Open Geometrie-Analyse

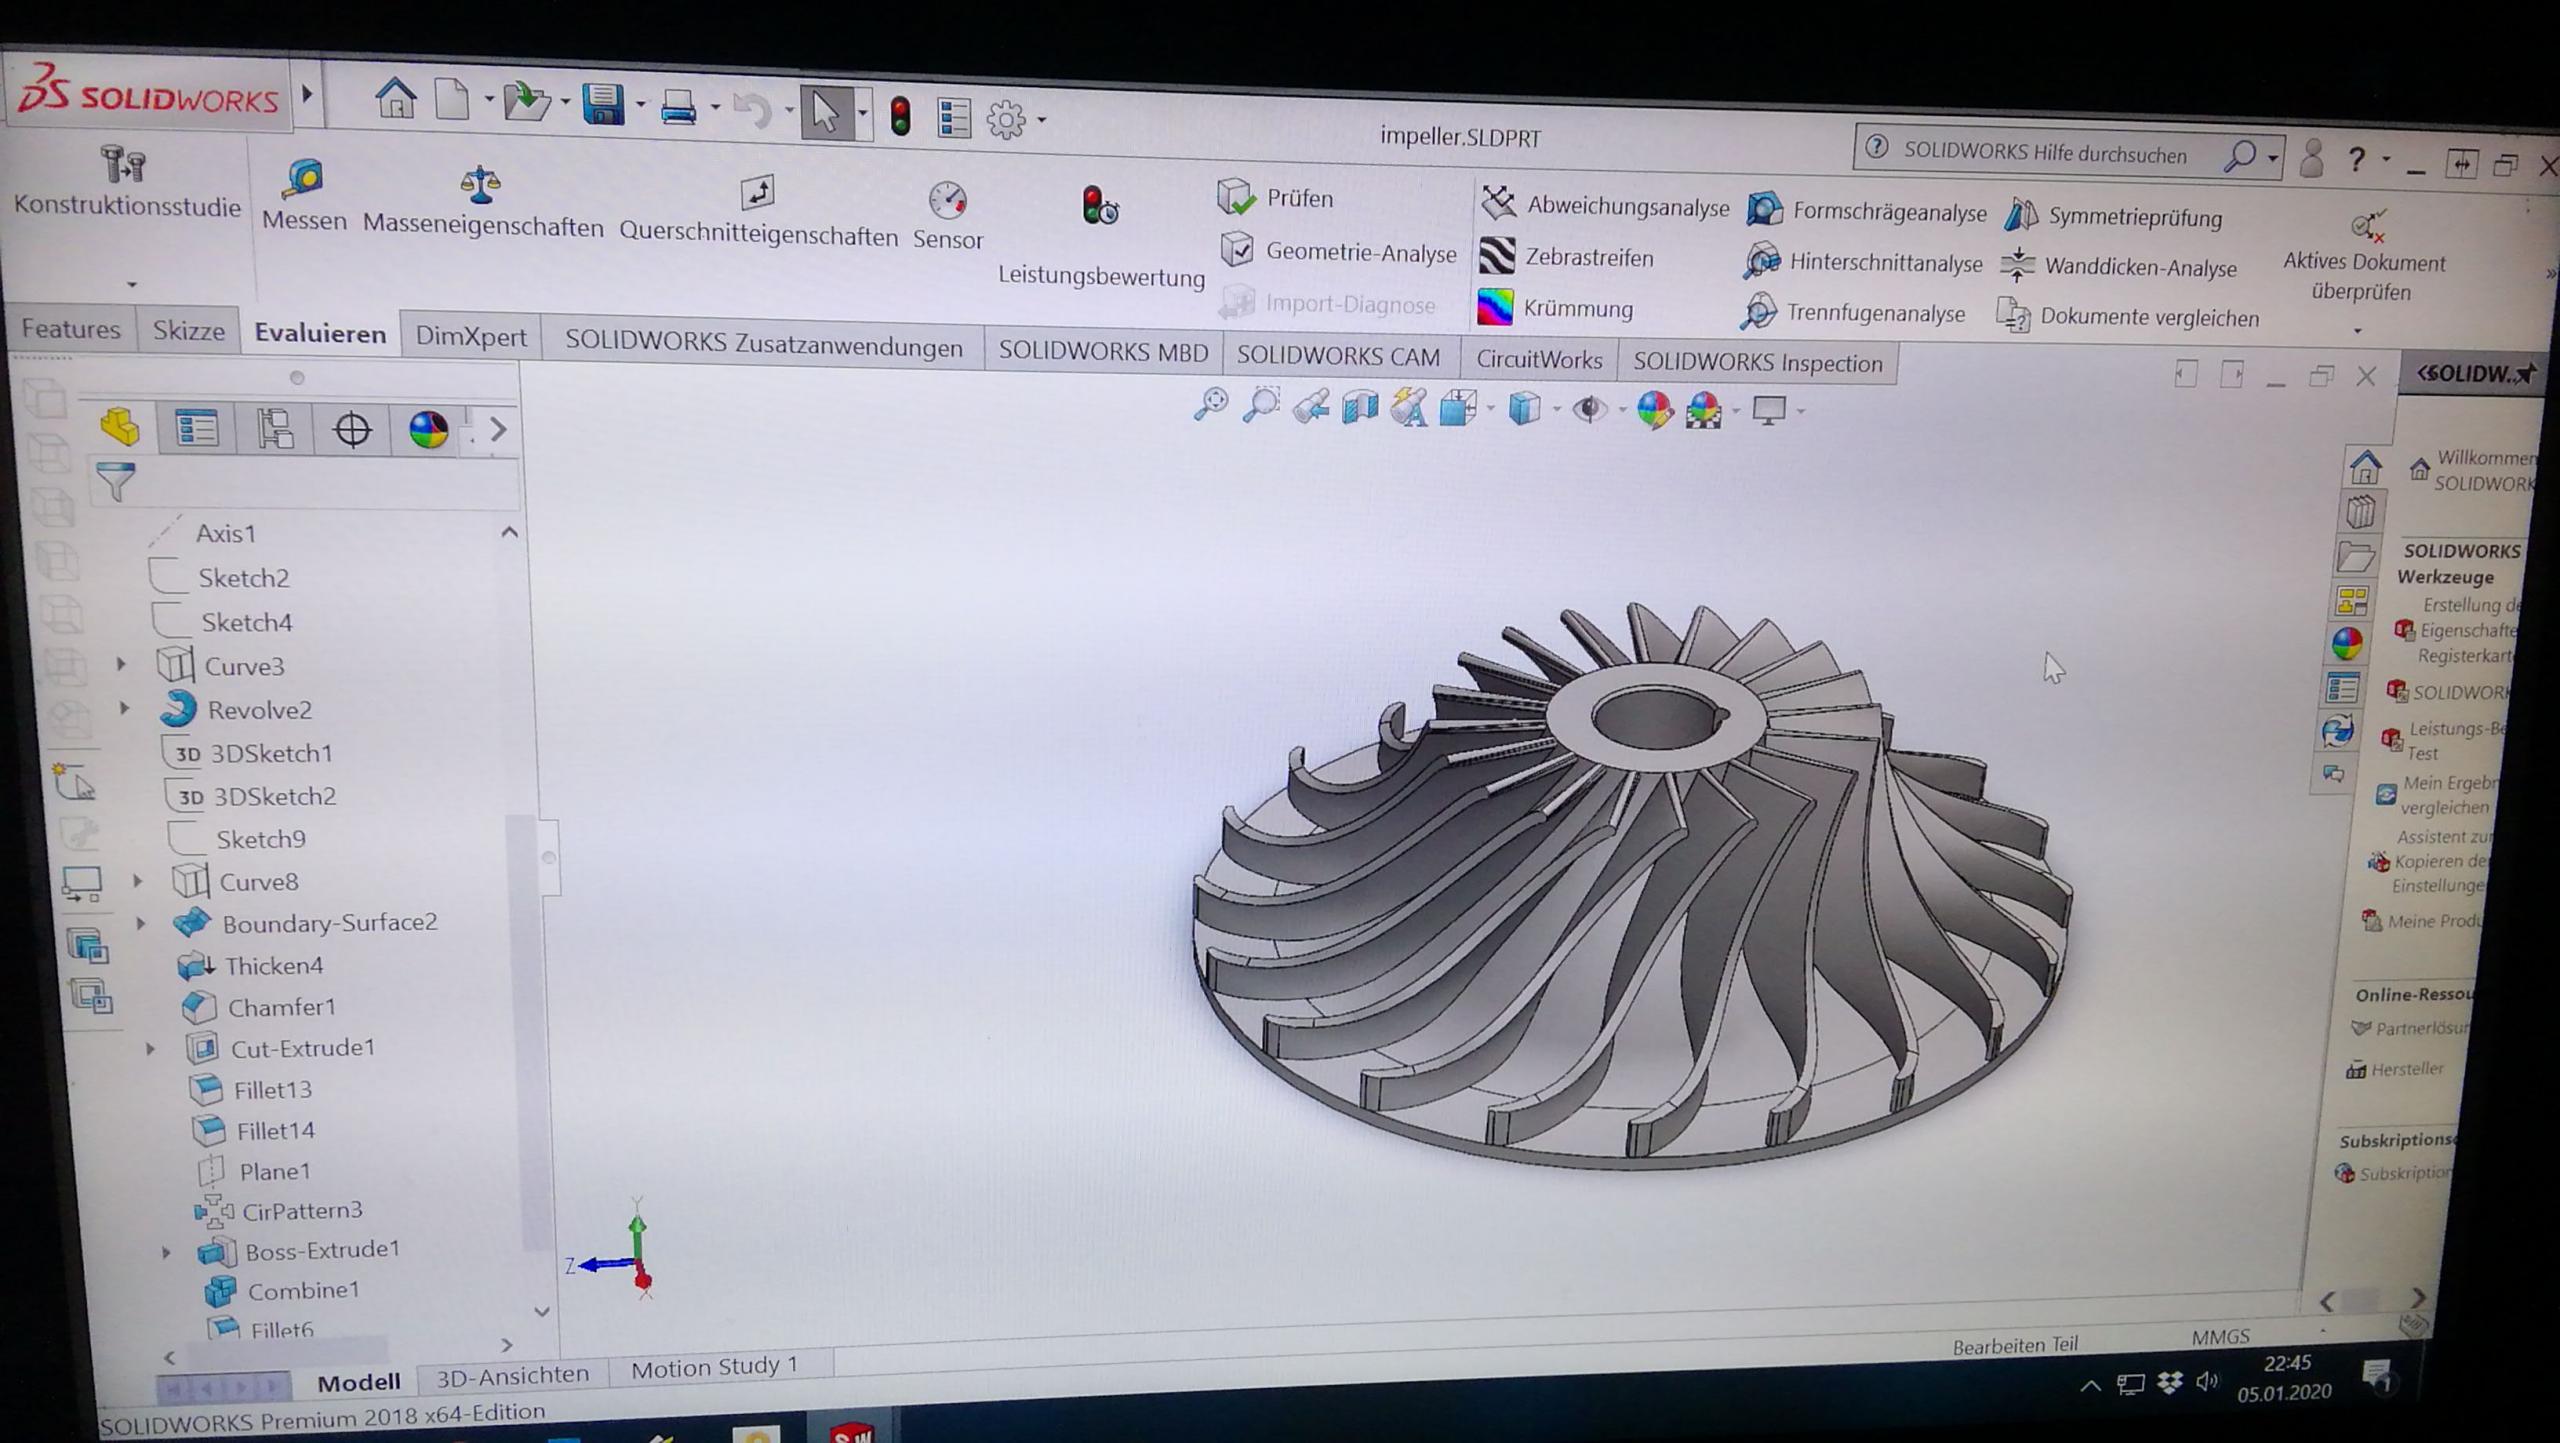tap(1337, 250)
